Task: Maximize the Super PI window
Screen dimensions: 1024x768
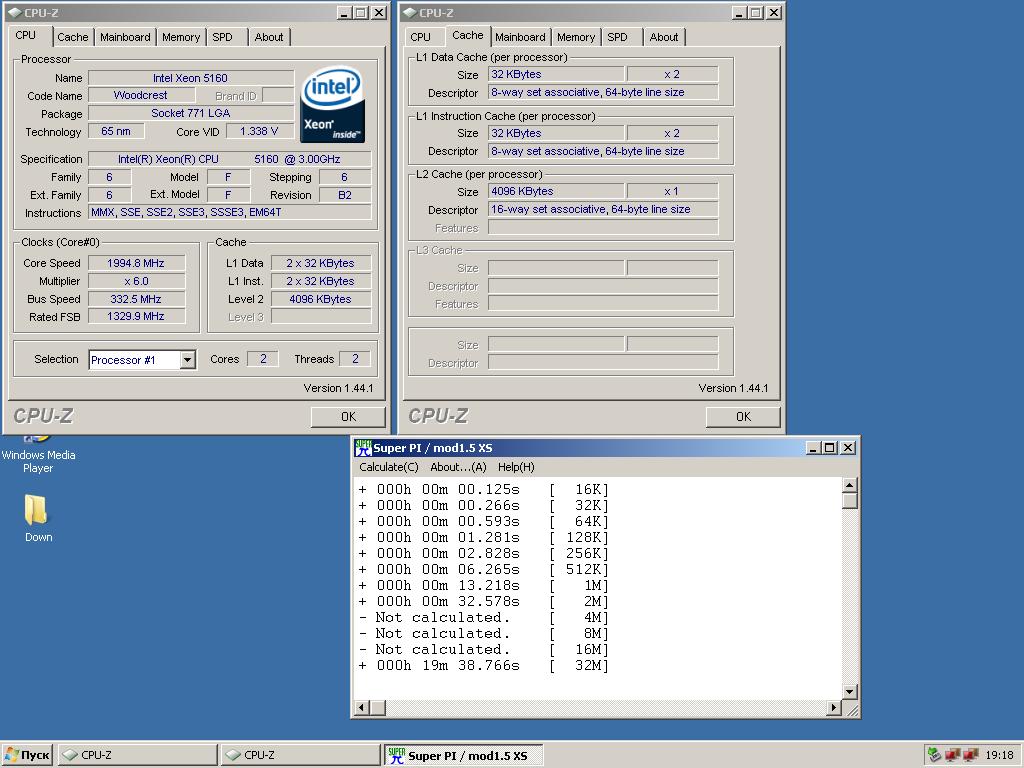Action: tap(829, 448)
